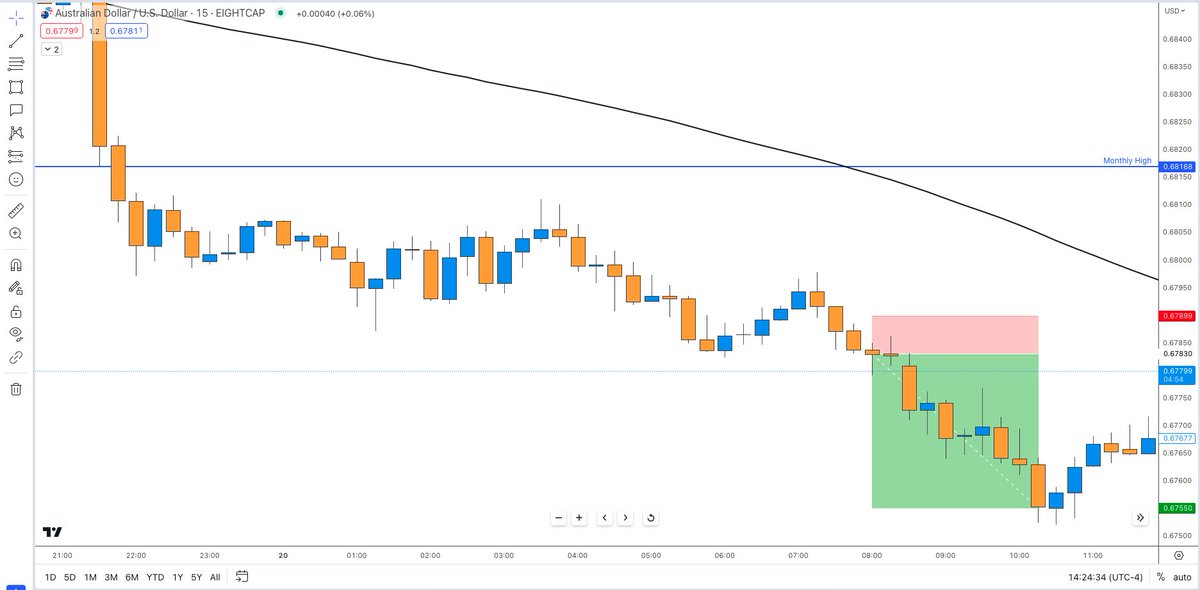Viewport: 1200px width, 590px height.
Task: Expand the indicator legend showing 2
Action: pyautogui.click(x=50, y=48)
